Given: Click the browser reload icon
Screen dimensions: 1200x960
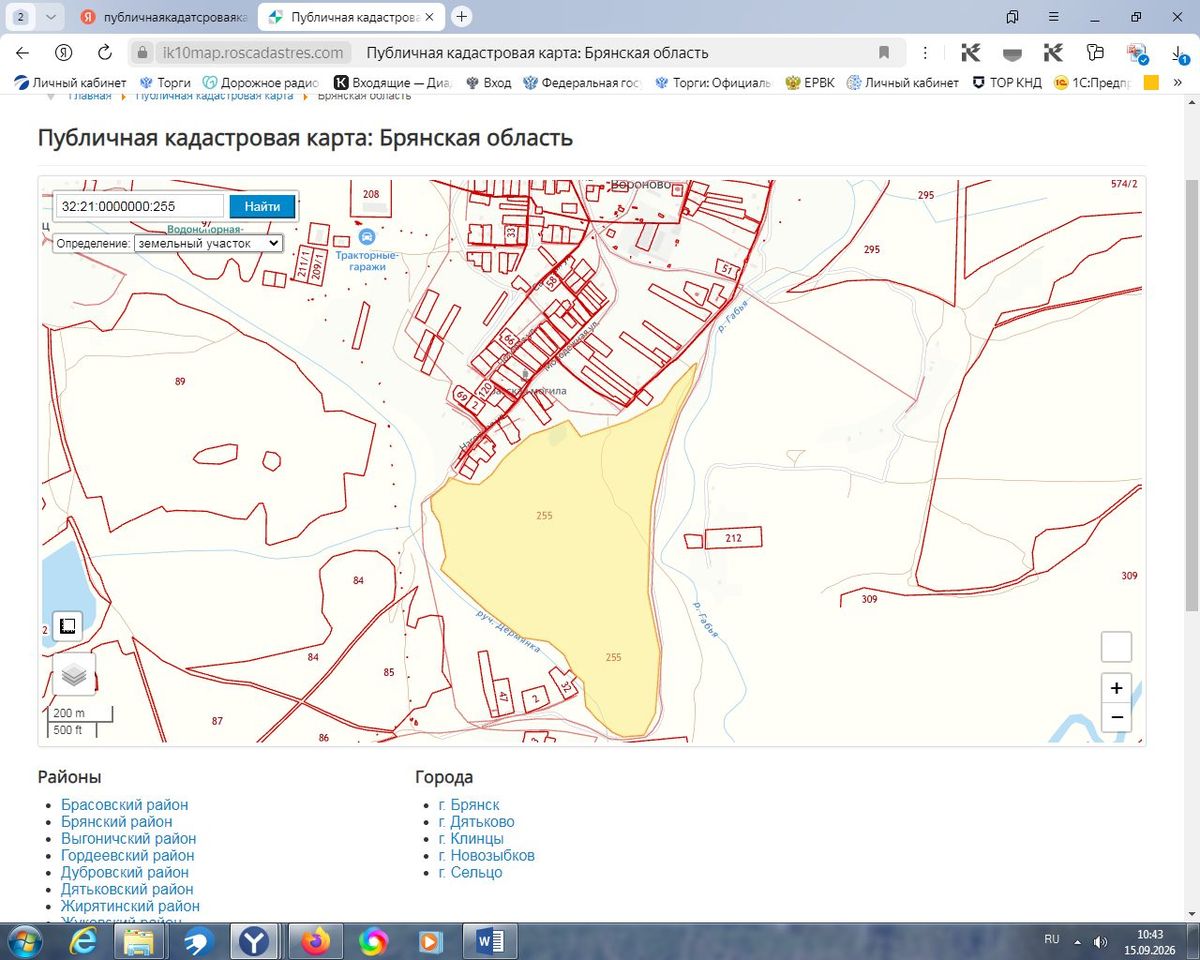Looking at the screenshot, I should (x=104, y=53).
